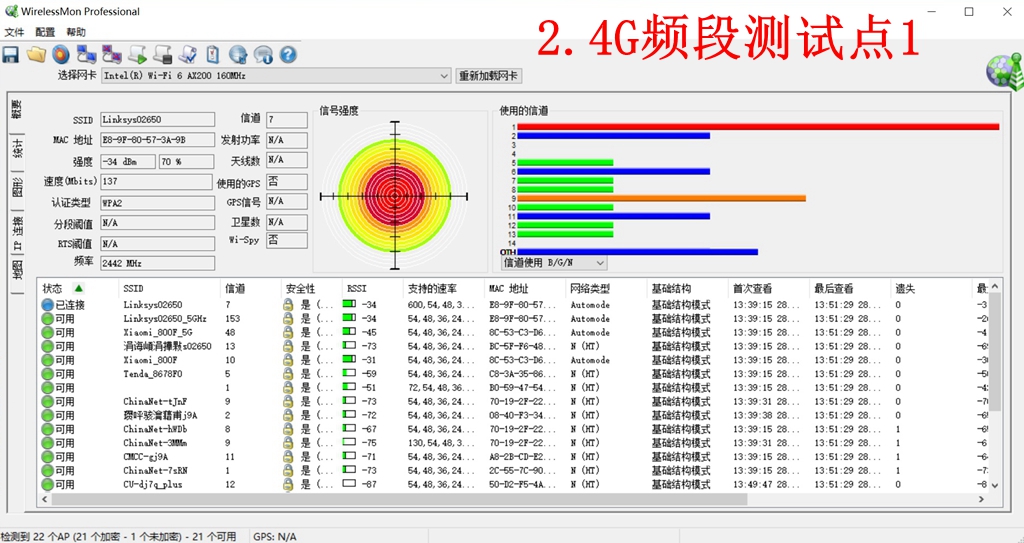Open the 帮助 menu
1024x543 pixels.
point(76,32)
